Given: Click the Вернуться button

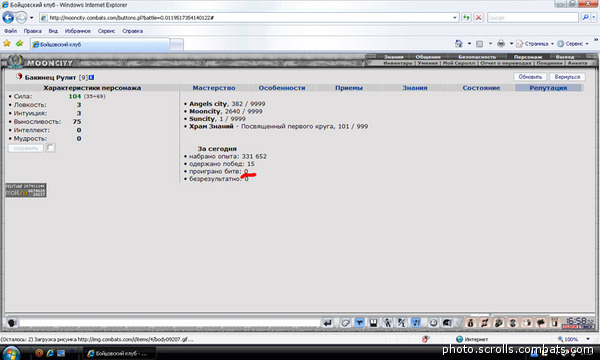Looking at the screenshot, I should [567, 77].
